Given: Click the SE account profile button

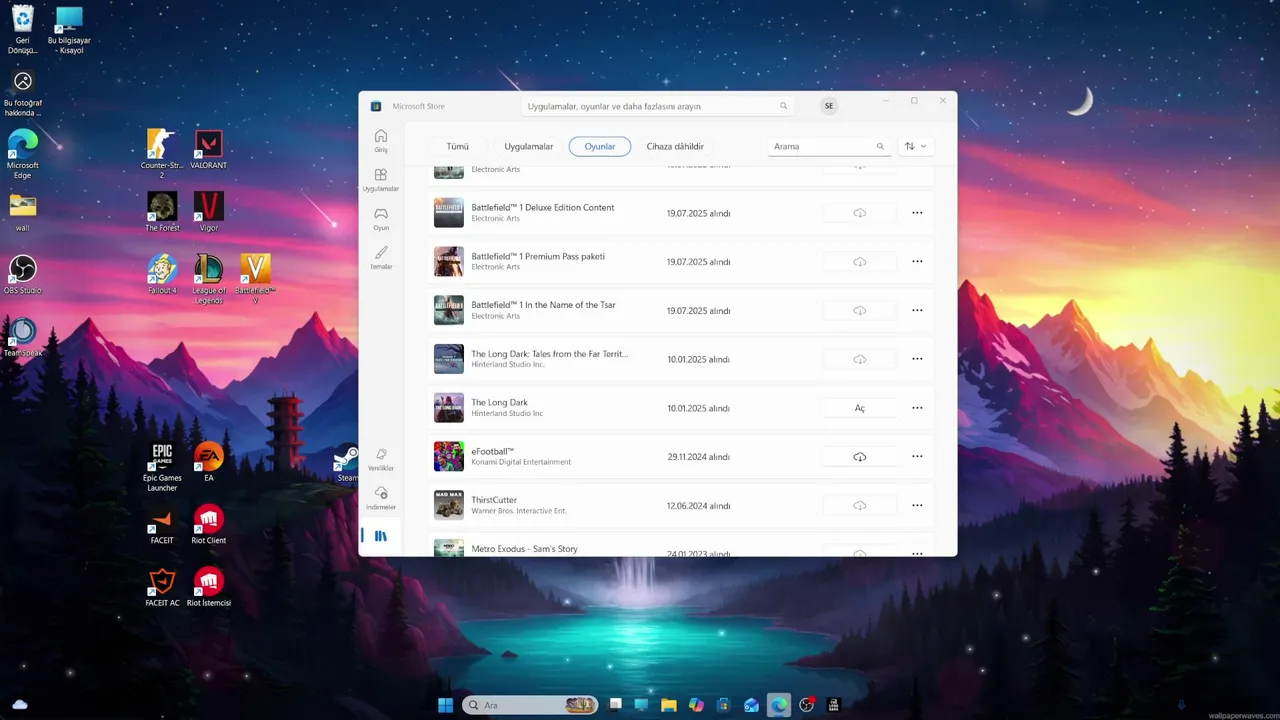Looking at the screenshot, I should [x=829, y=106].
